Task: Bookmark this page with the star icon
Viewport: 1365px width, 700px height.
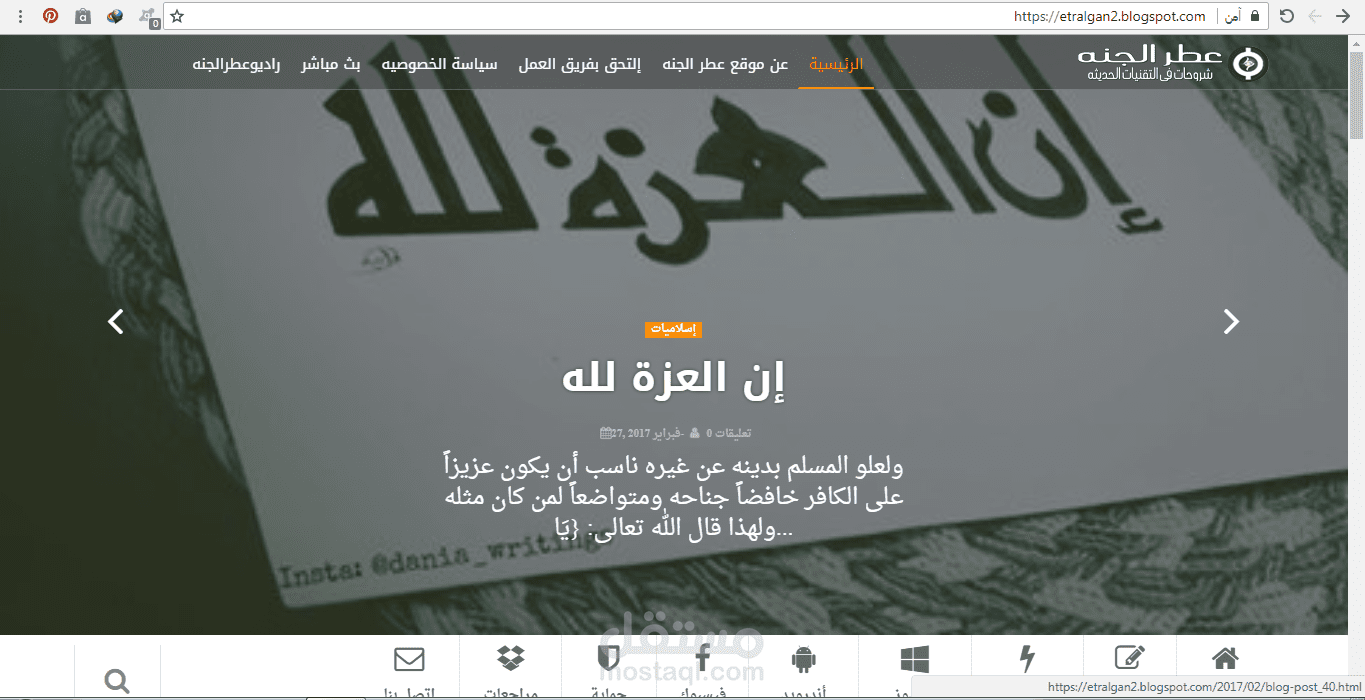Action: pyautogui.click(x=177, y=16)
